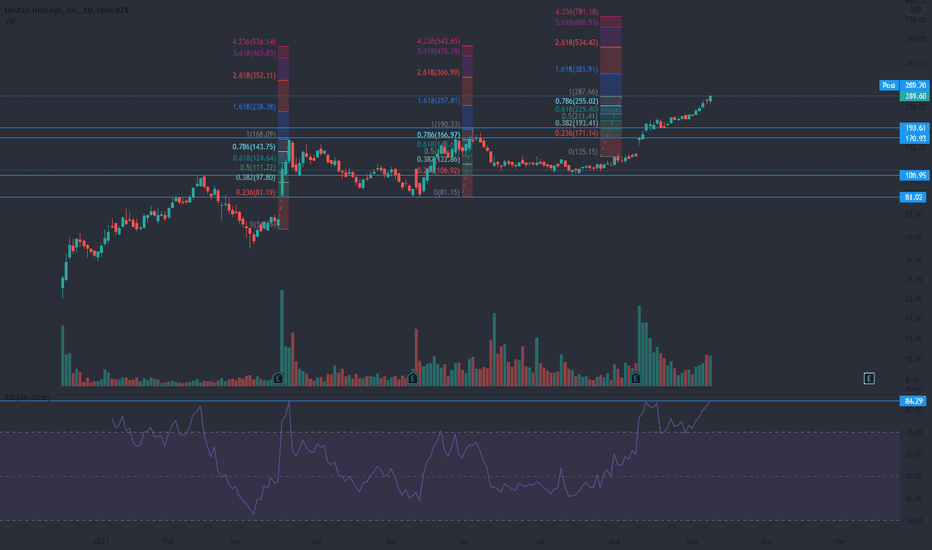Image resolution: width=932 pixels, height=550 pixels.
Task: Click the 2021 label on time axis
Action: [x=101, y=541]
